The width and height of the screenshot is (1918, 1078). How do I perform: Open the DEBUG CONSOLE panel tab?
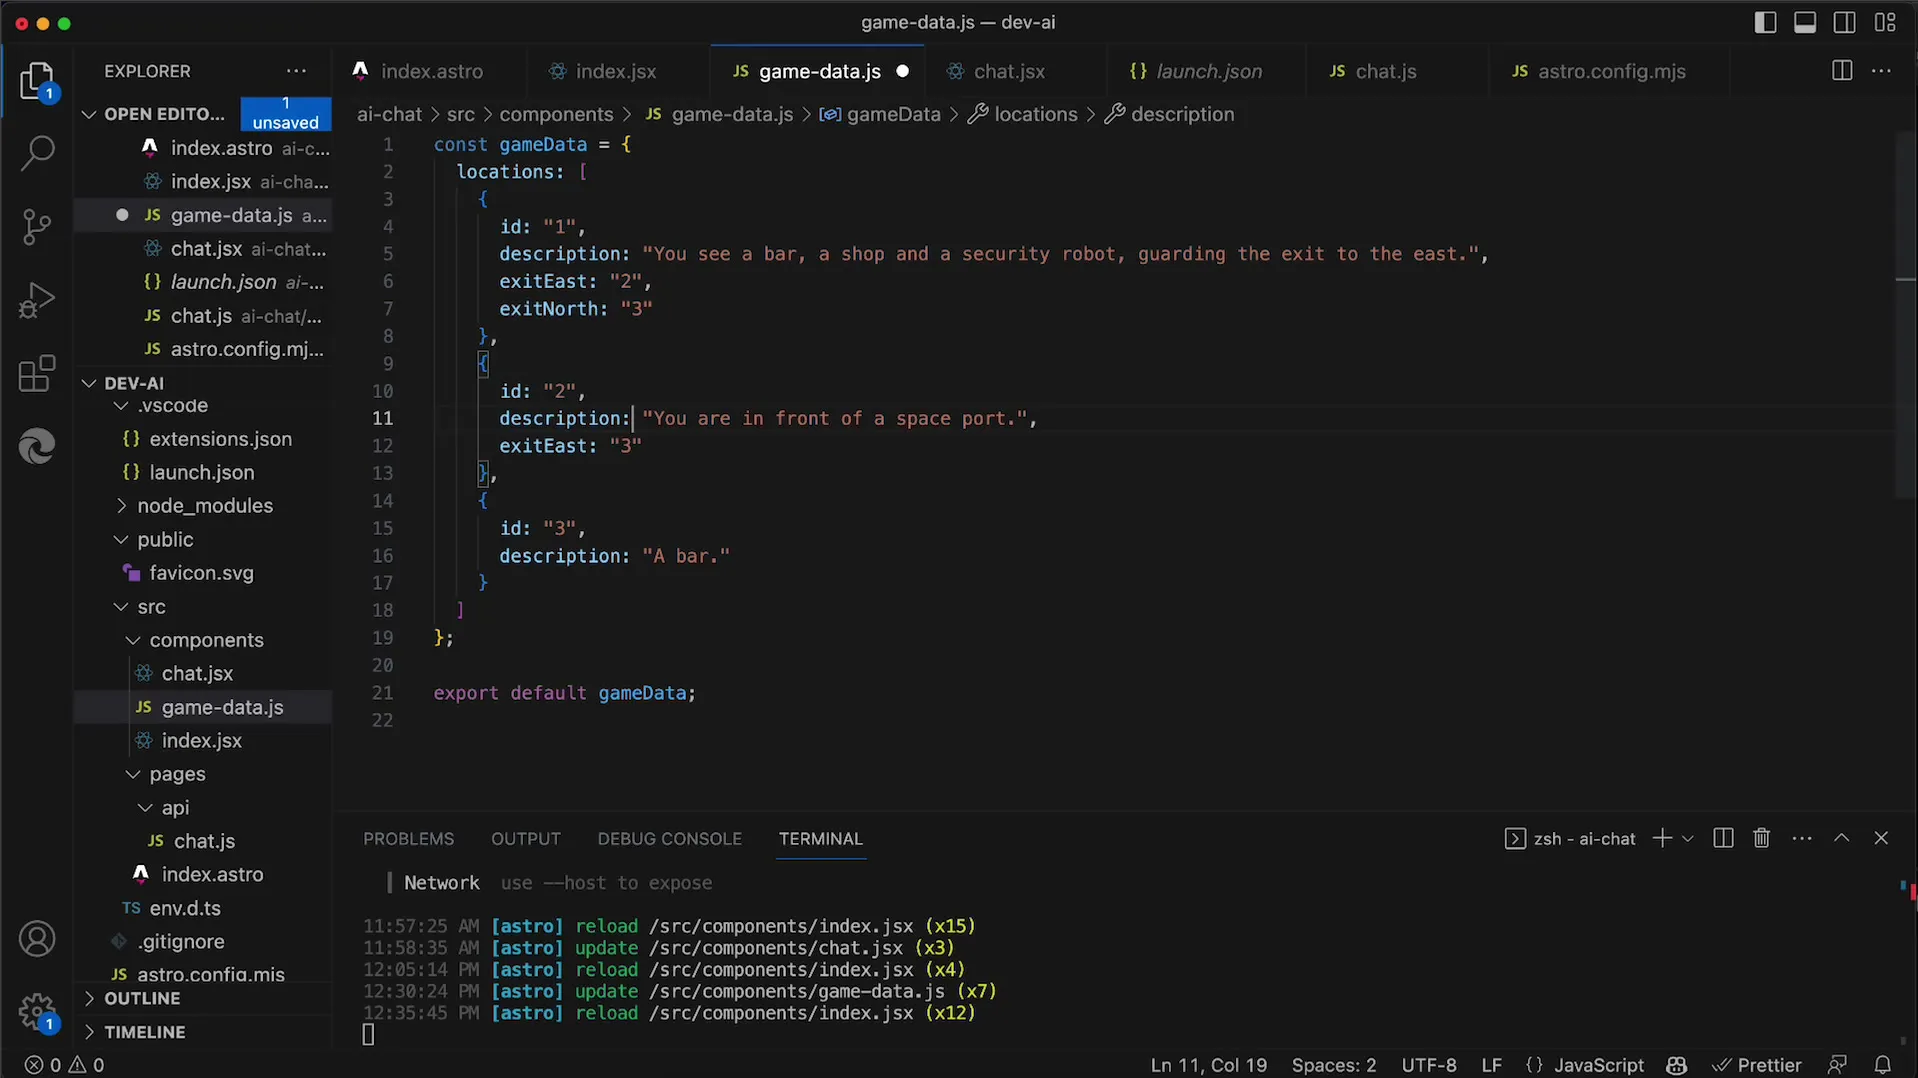tap(669, 839)
